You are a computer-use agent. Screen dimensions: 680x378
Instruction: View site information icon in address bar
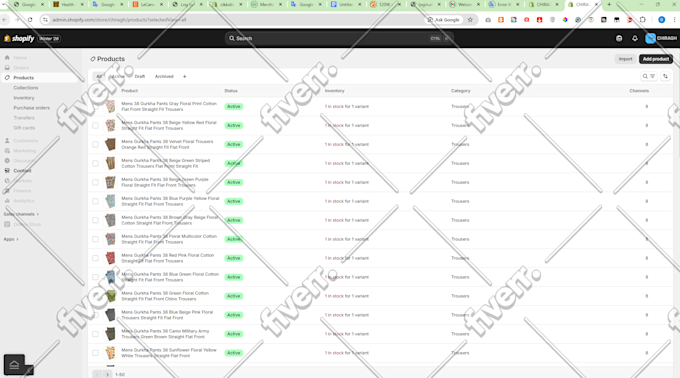pyautogui.click(x=45, y=20)
